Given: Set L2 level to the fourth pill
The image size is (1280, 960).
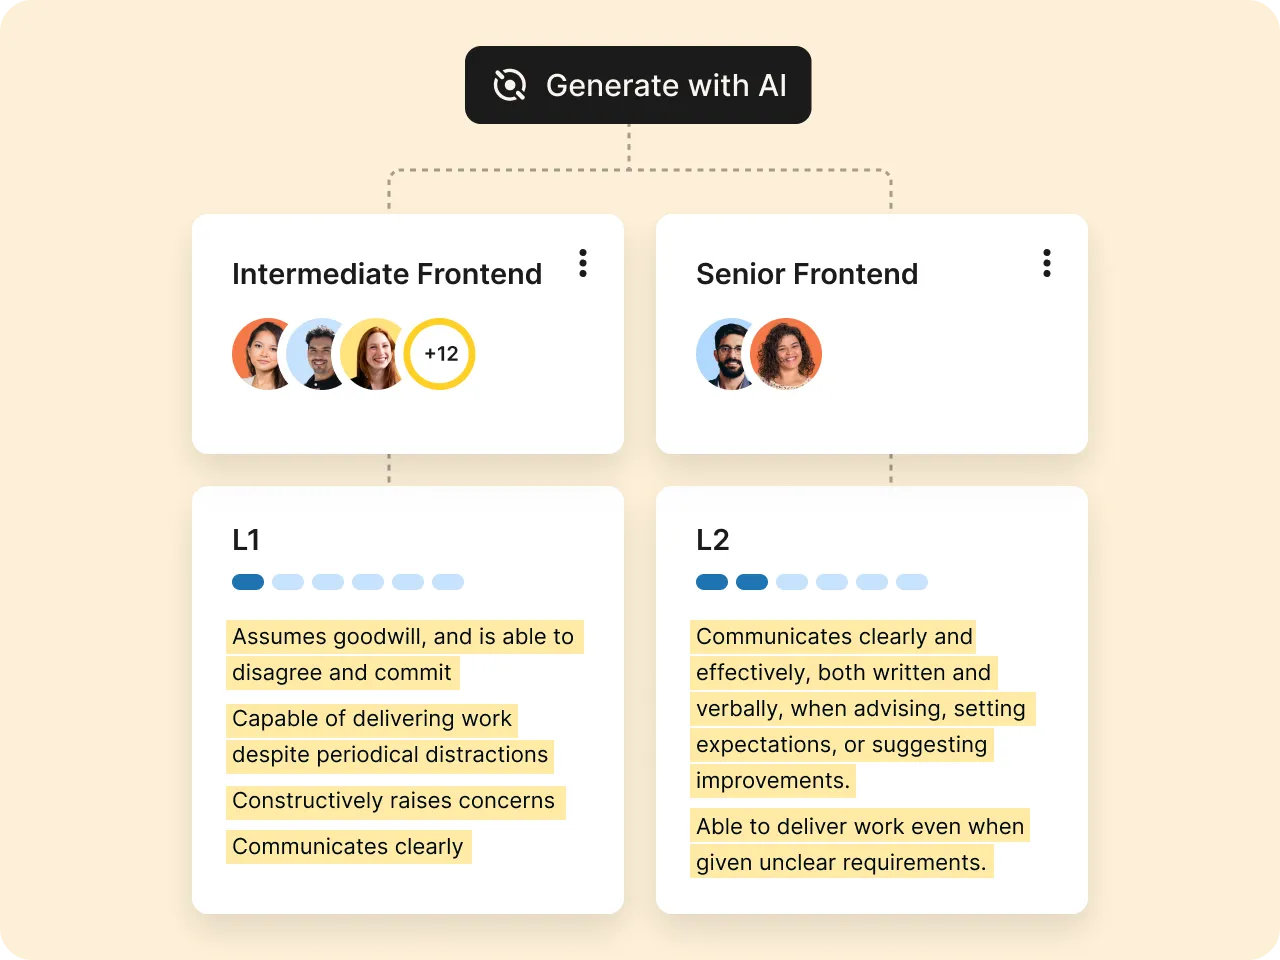Looking at the screenshot, I should click(x=832, y=582).
